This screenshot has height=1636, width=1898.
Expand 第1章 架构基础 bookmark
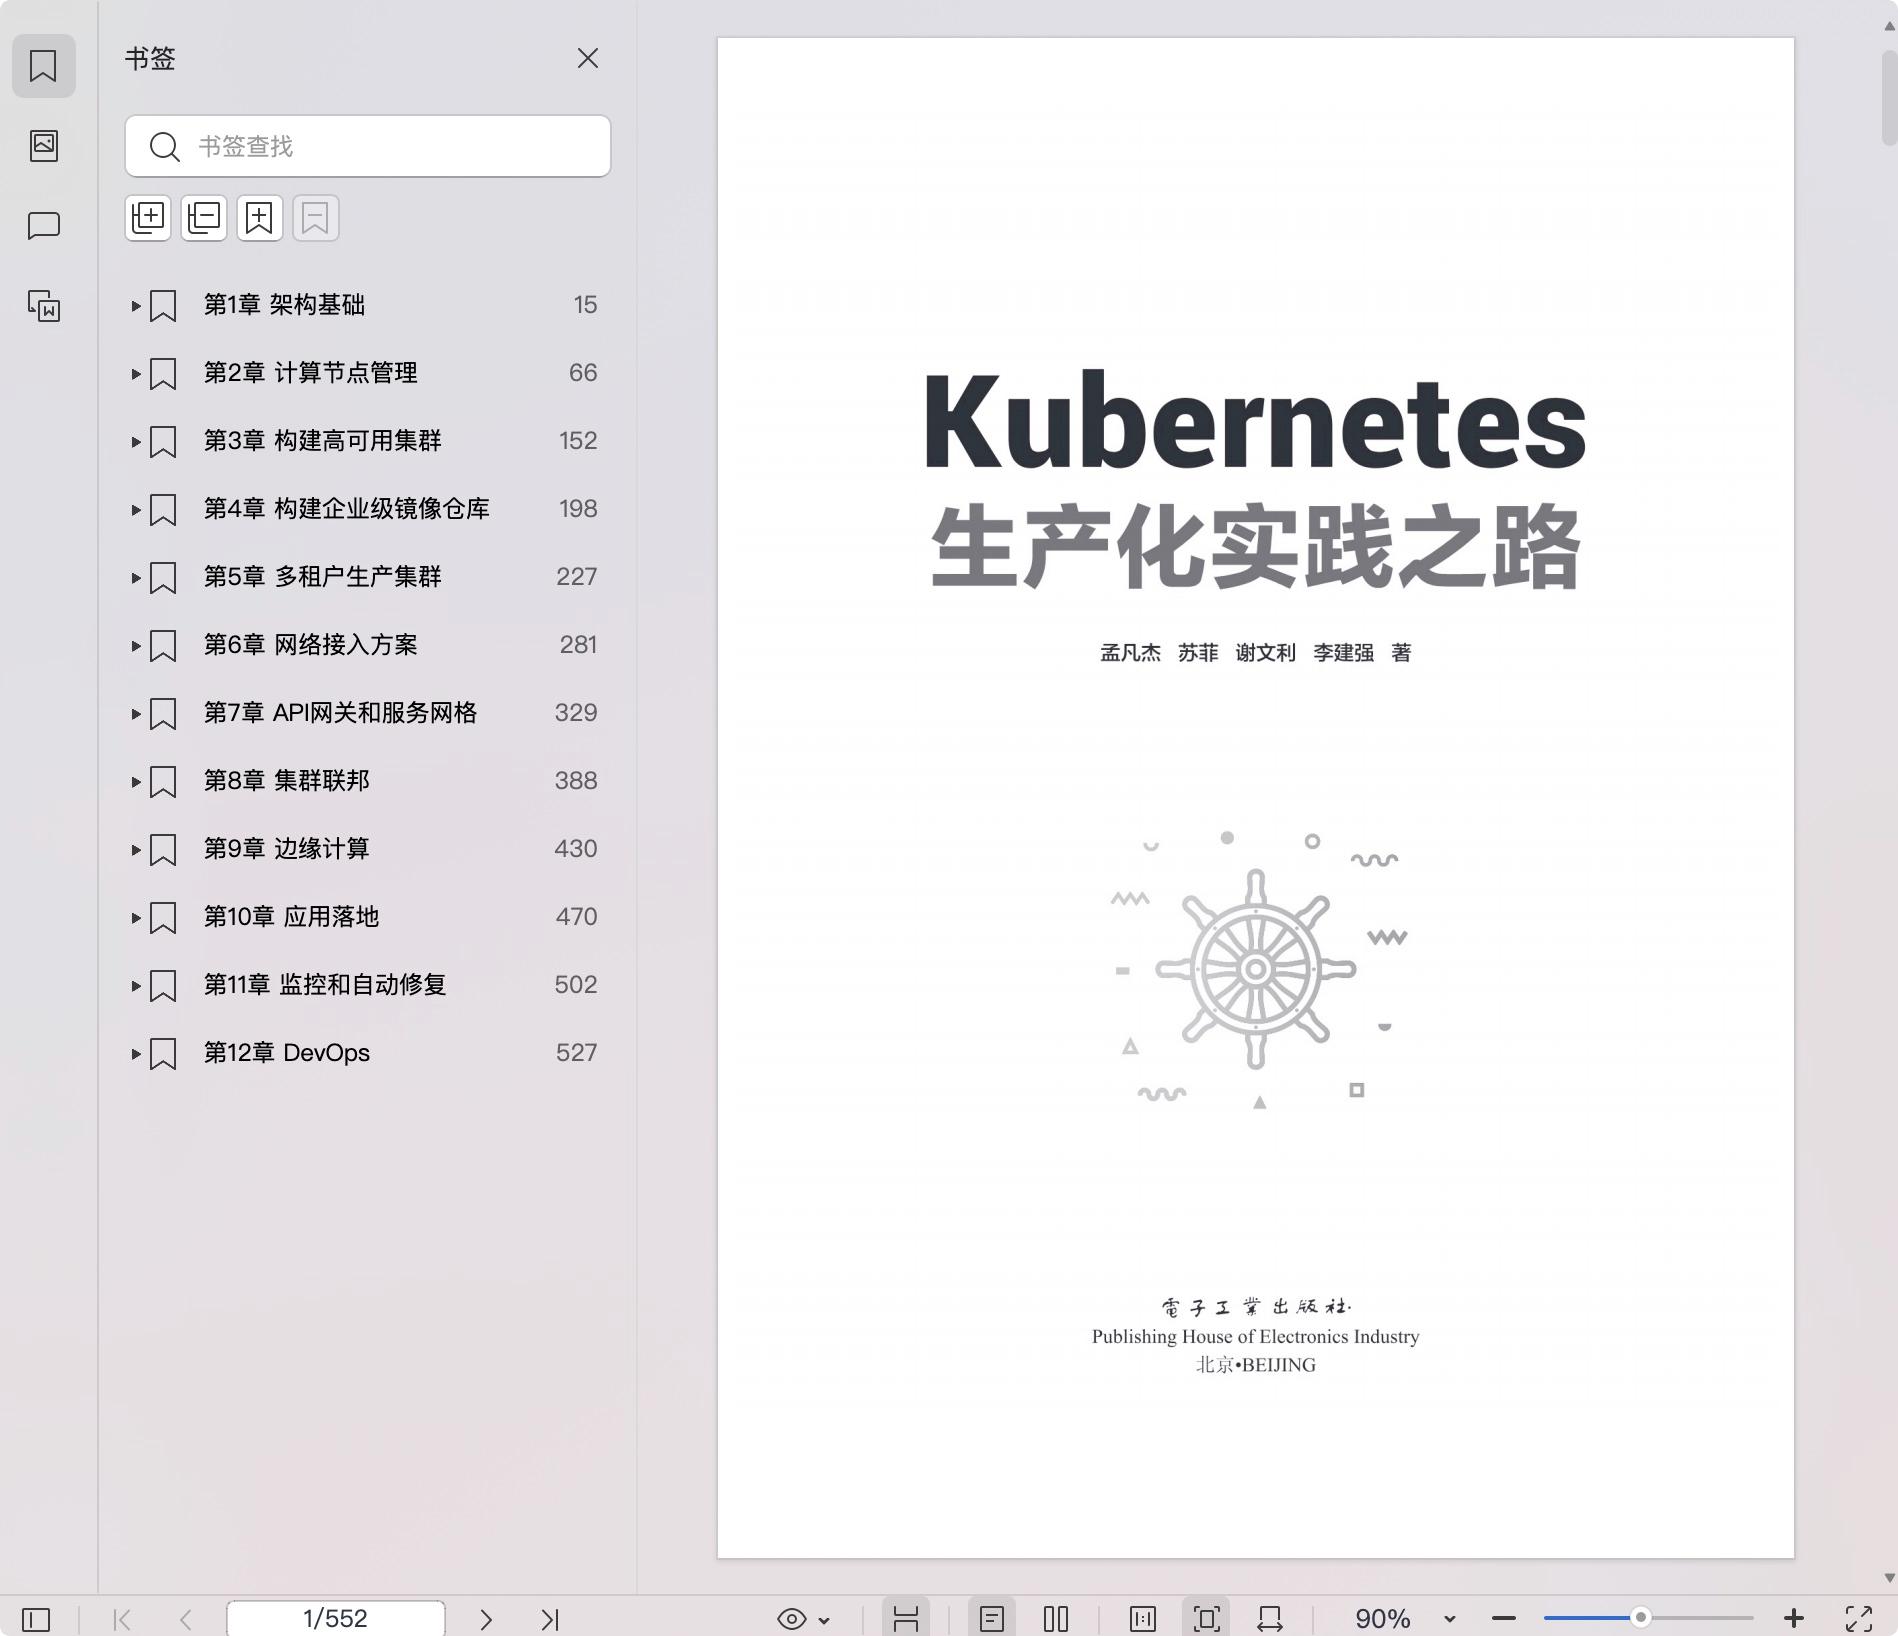click(x=136, y=306)
